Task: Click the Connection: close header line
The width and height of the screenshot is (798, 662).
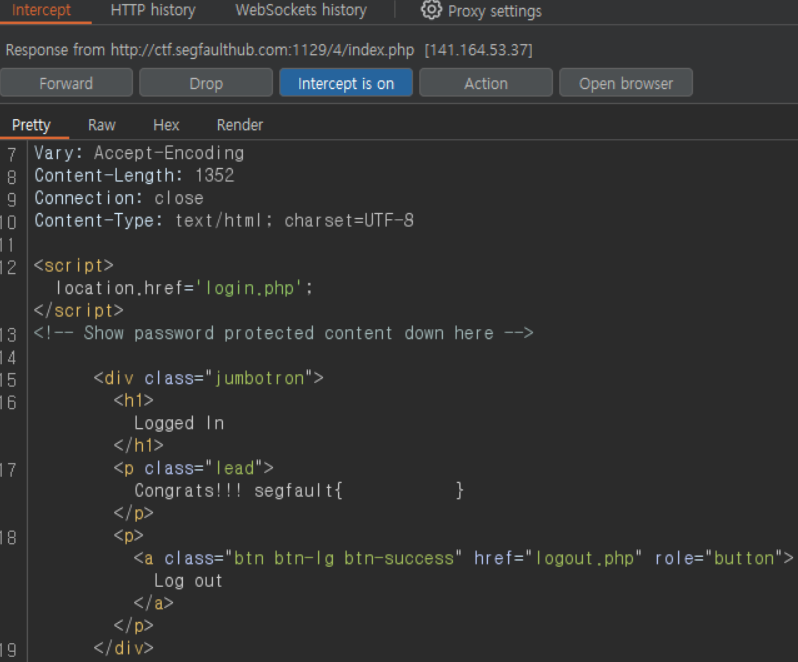Action: [119, 198]
